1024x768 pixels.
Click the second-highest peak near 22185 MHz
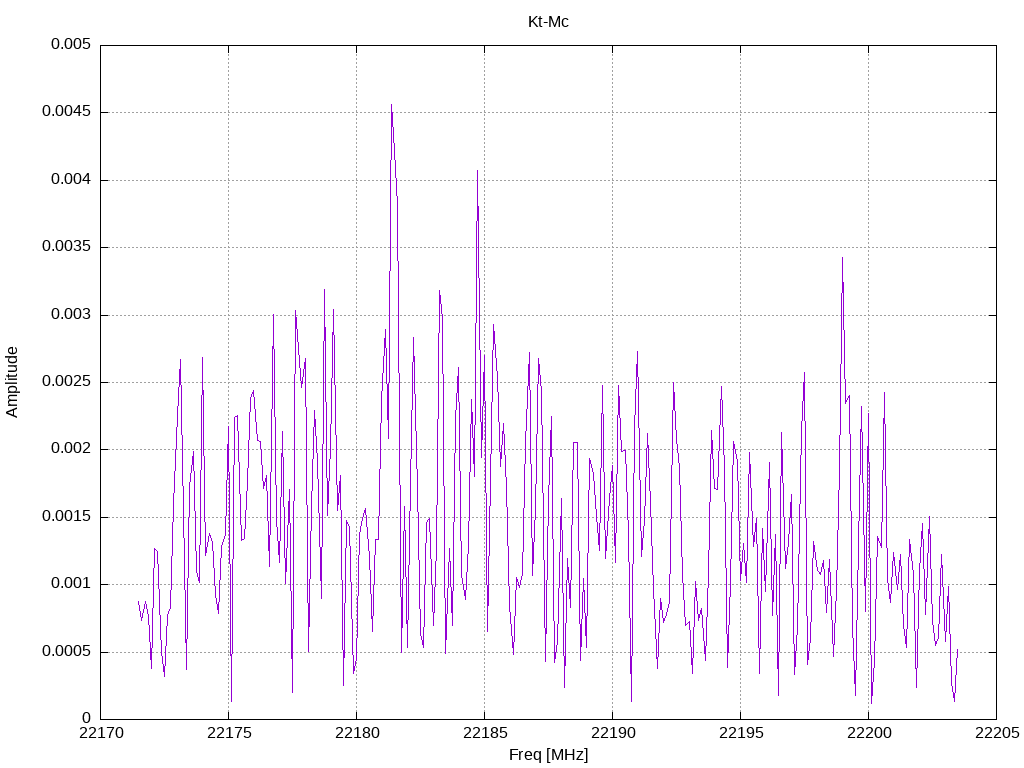[477, 172]
